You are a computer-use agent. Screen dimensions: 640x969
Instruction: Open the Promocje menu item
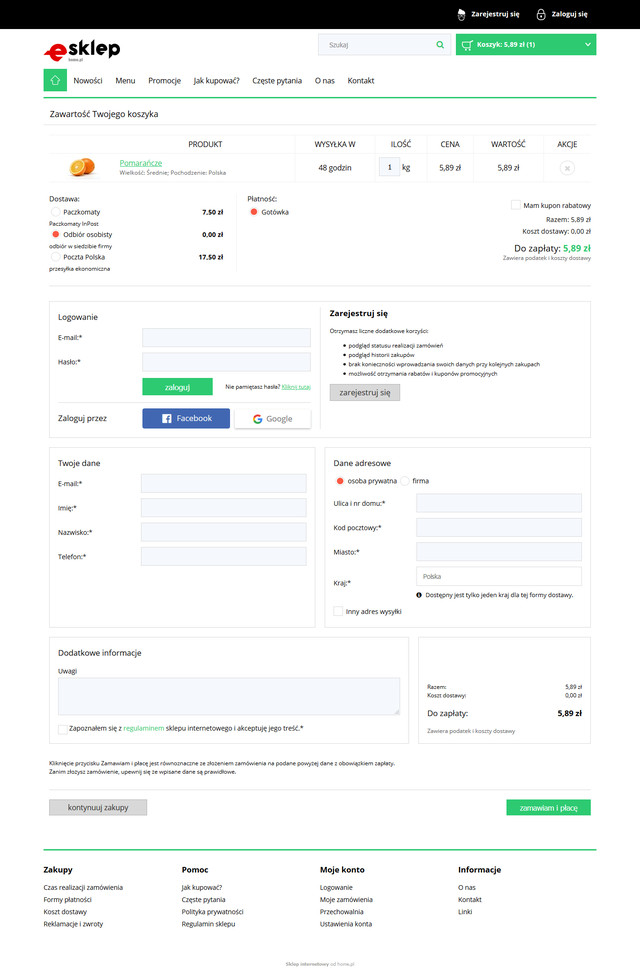[x=164, y=80]
